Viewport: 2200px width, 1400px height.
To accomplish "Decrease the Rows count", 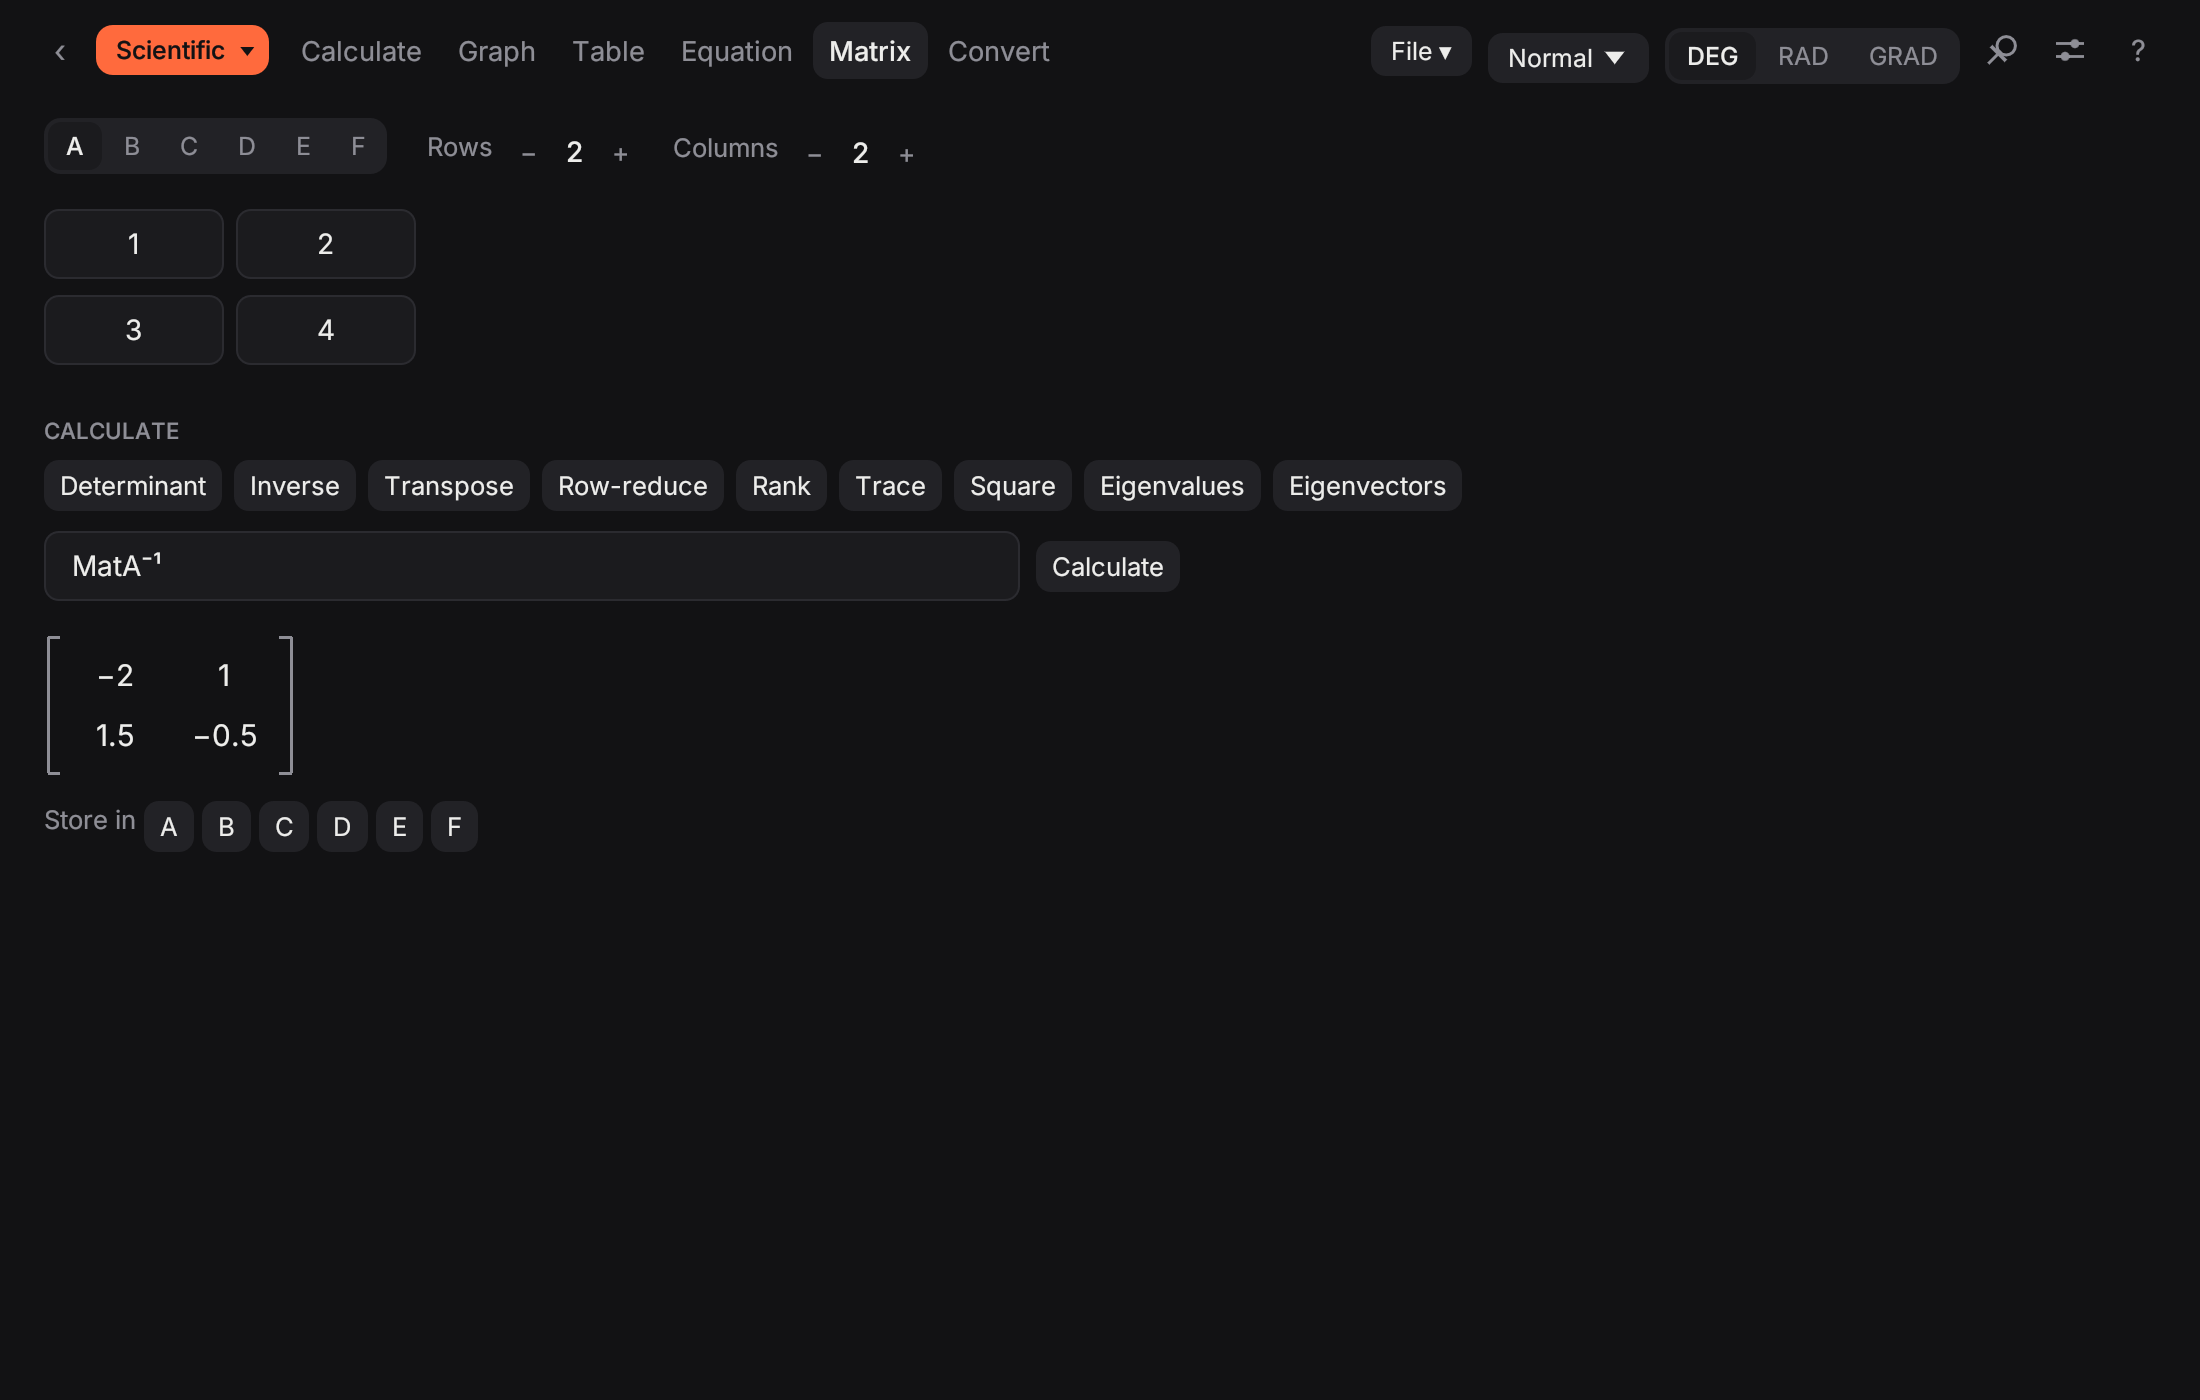I will (528, 154).
